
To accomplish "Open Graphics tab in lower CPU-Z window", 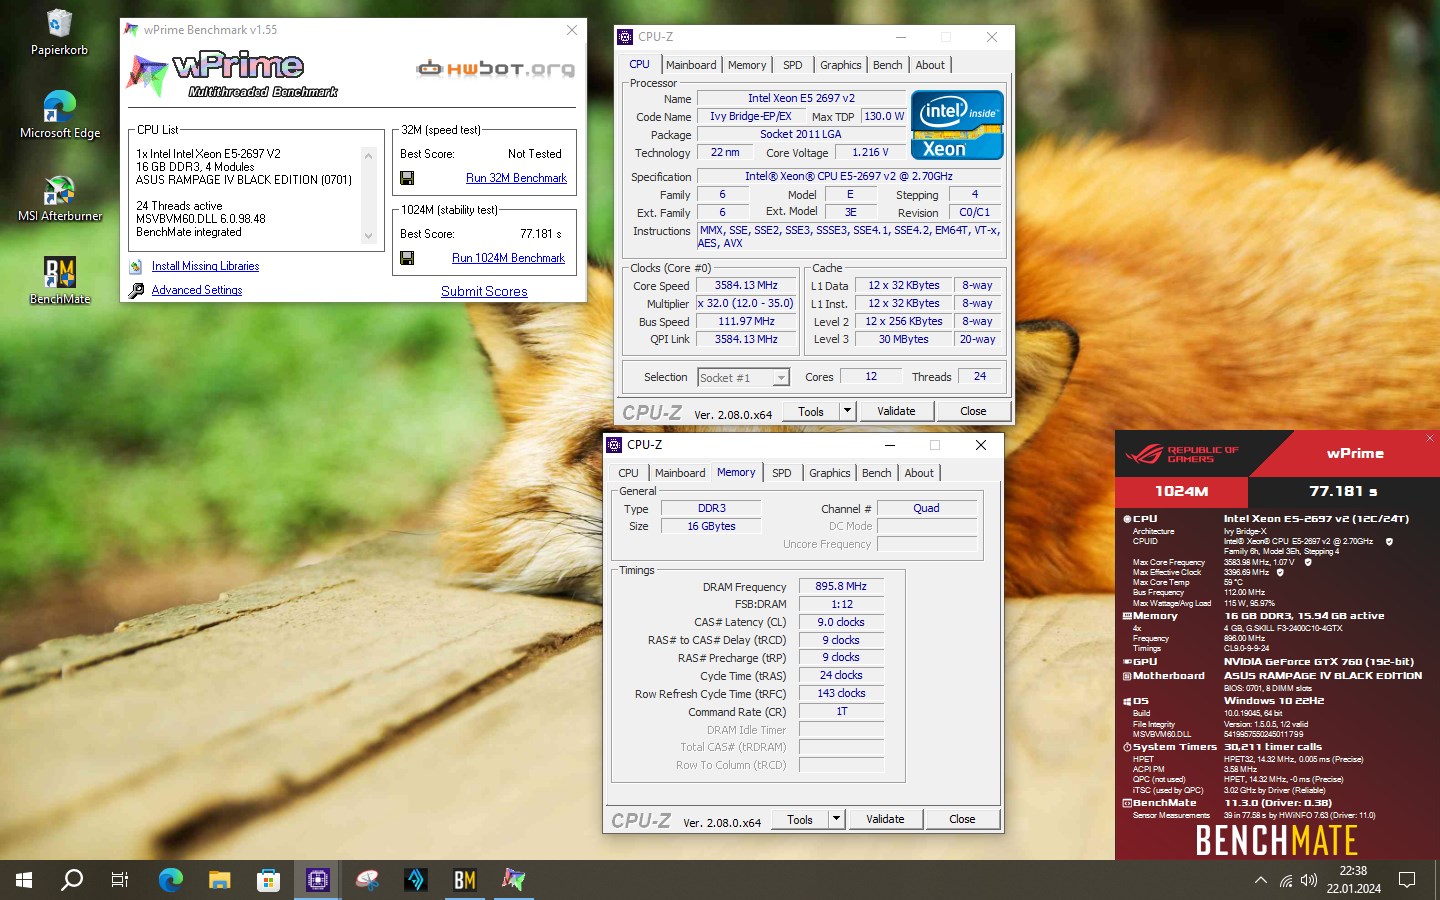I will 829,473.
